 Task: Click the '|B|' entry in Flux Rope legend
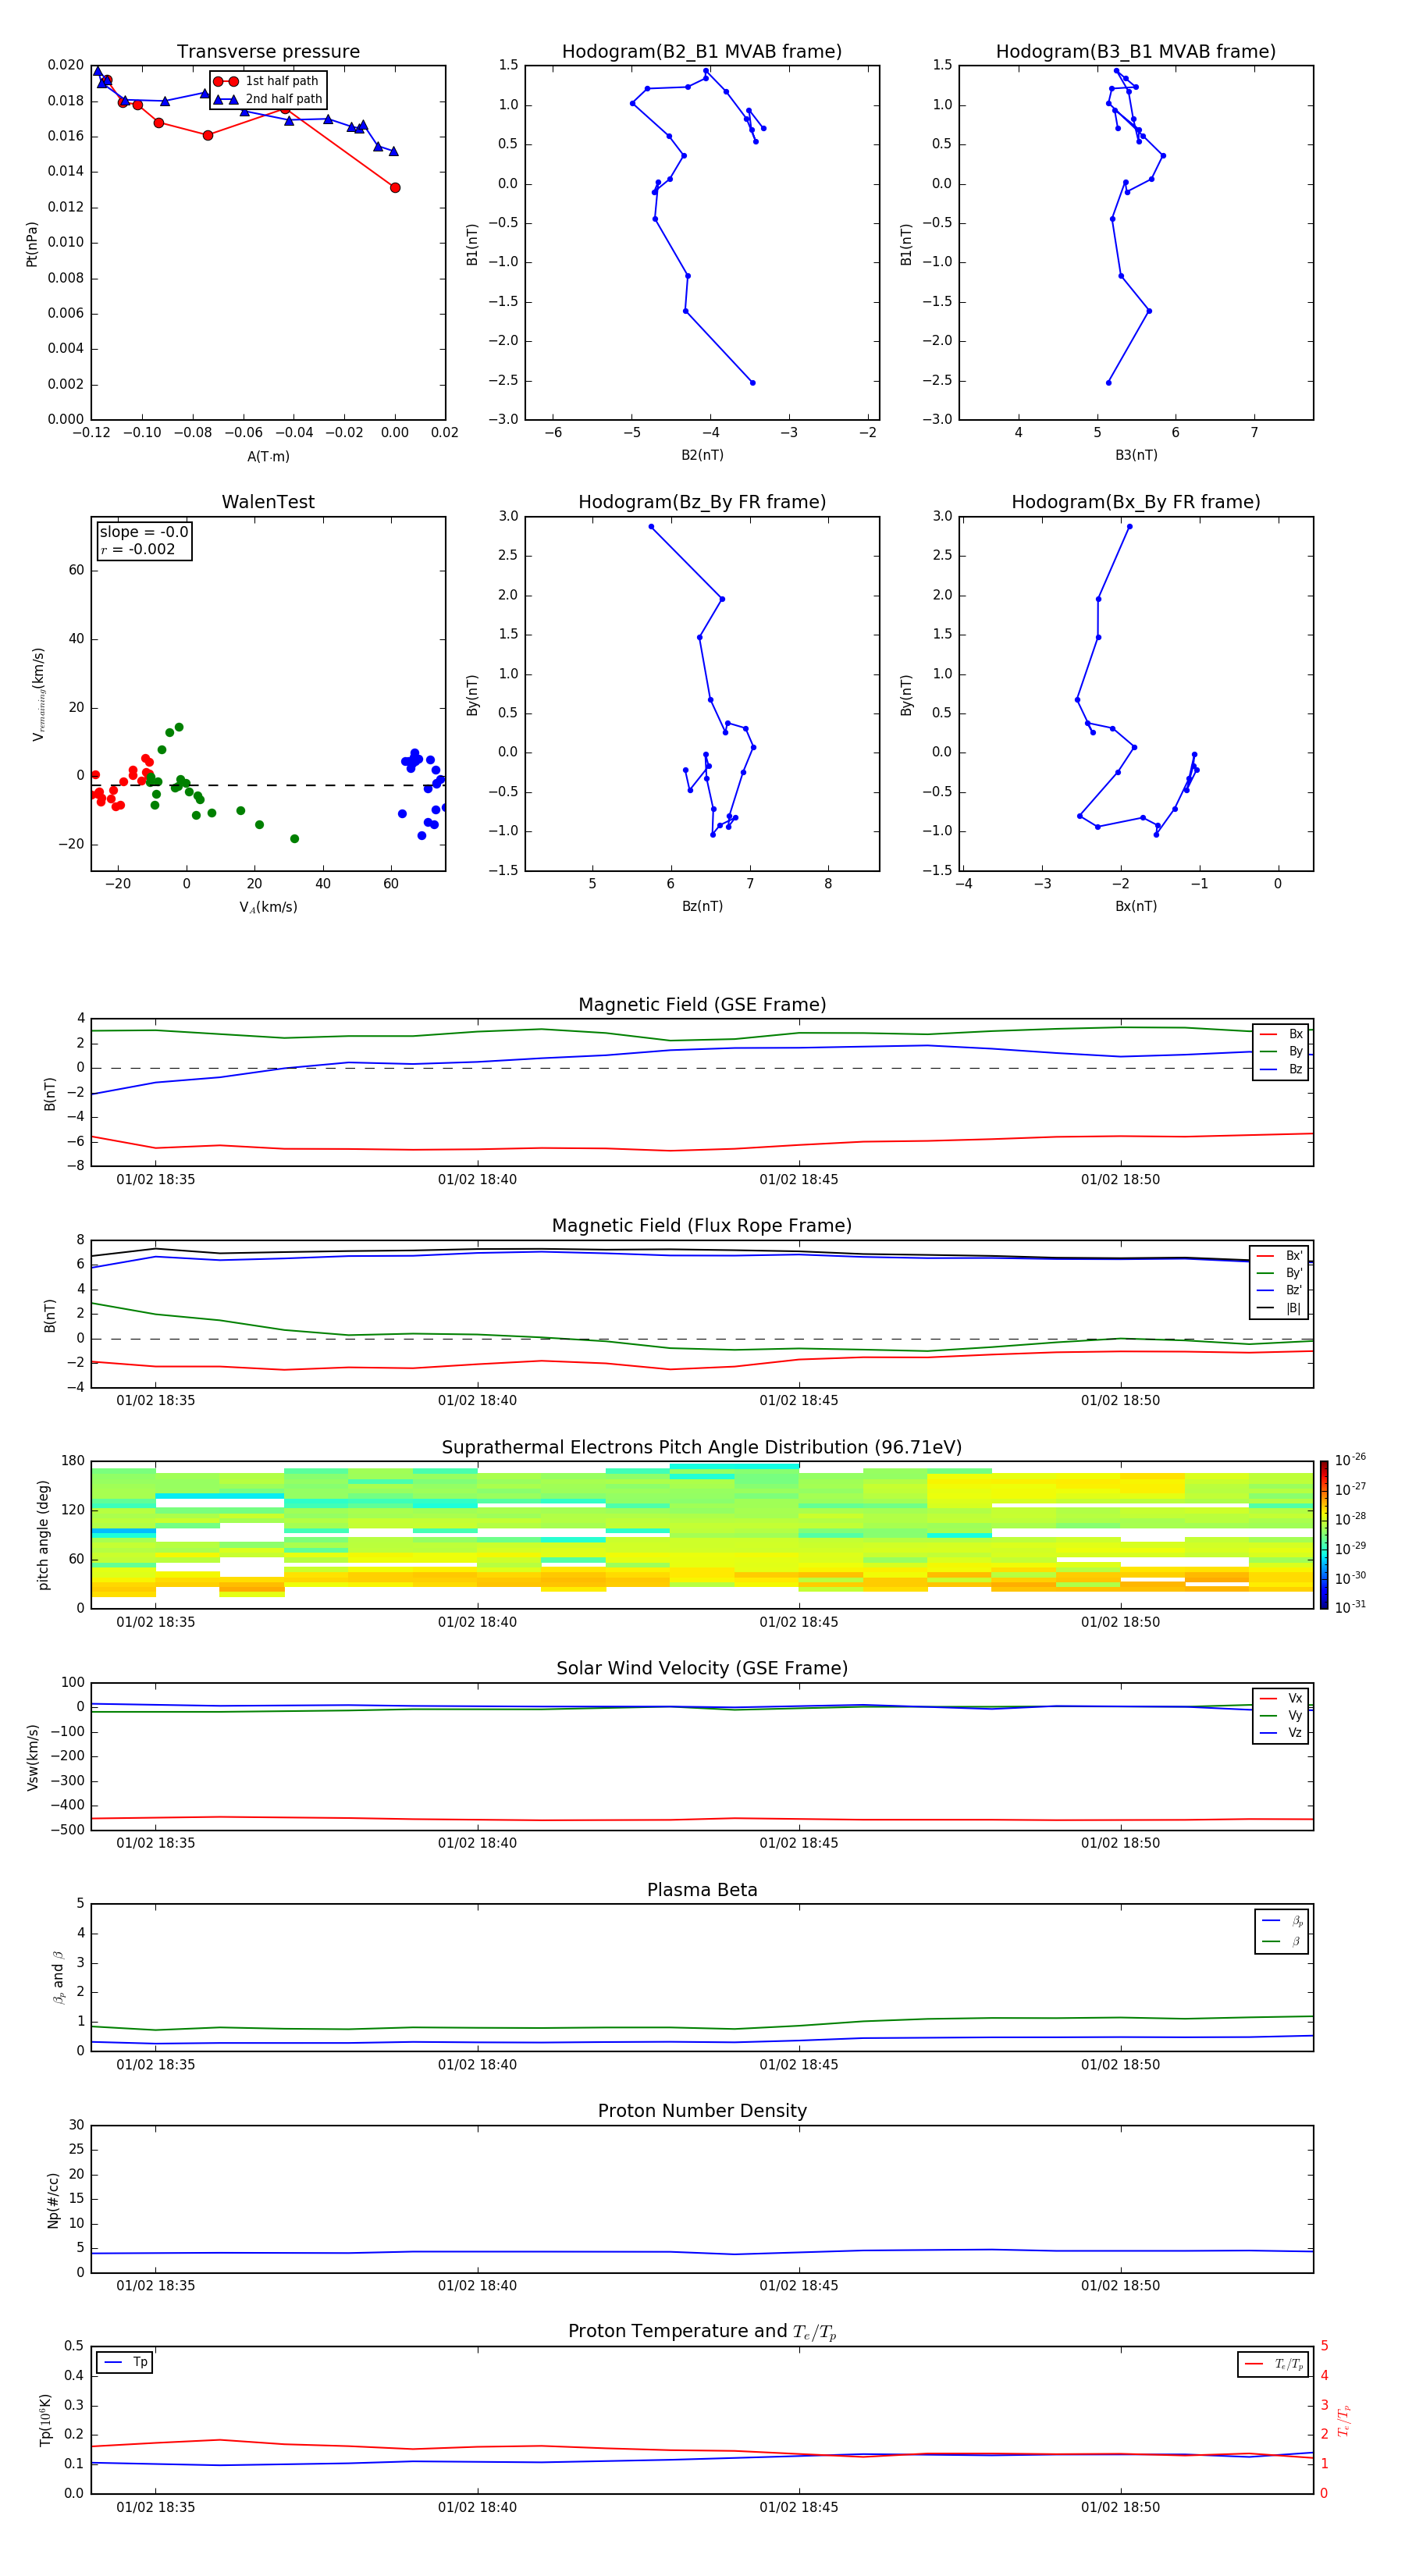point(1280,1308)
